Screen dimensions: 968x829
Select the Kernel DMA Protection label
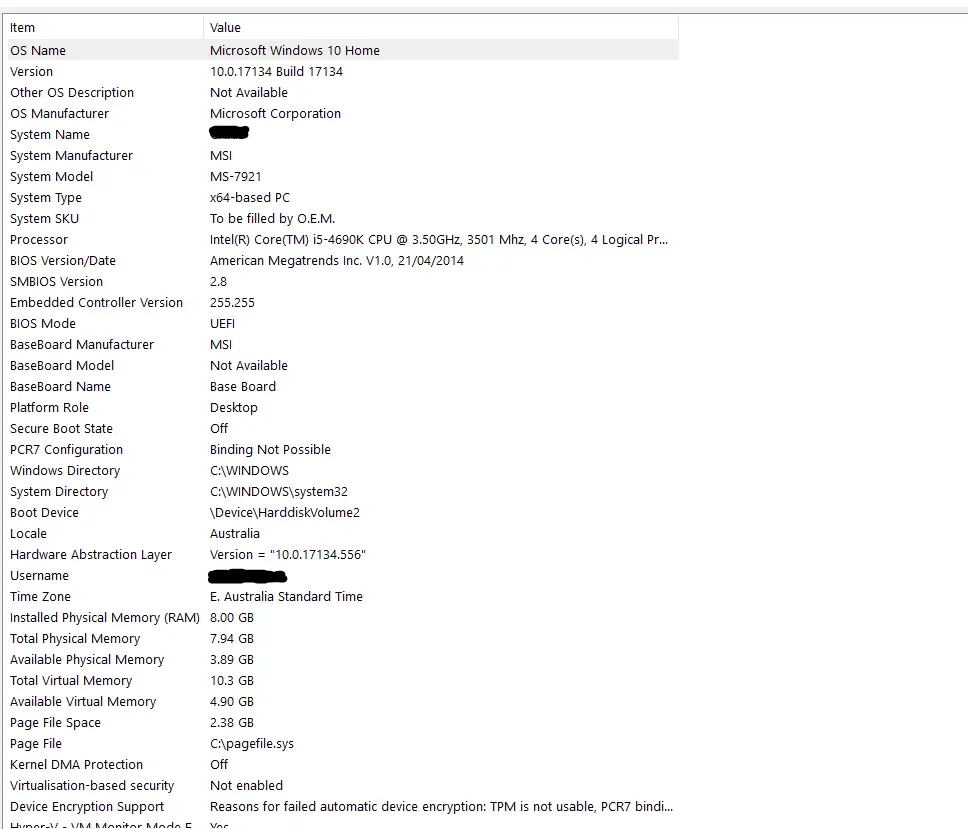click(x=77, y=764)
